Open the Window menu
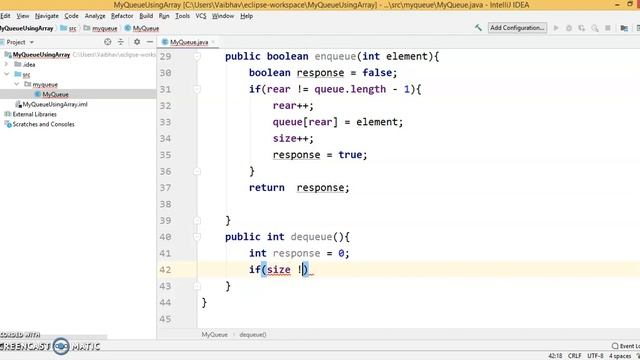The width and height of the screenshot is (640, 360). click(x=222, y=16)
